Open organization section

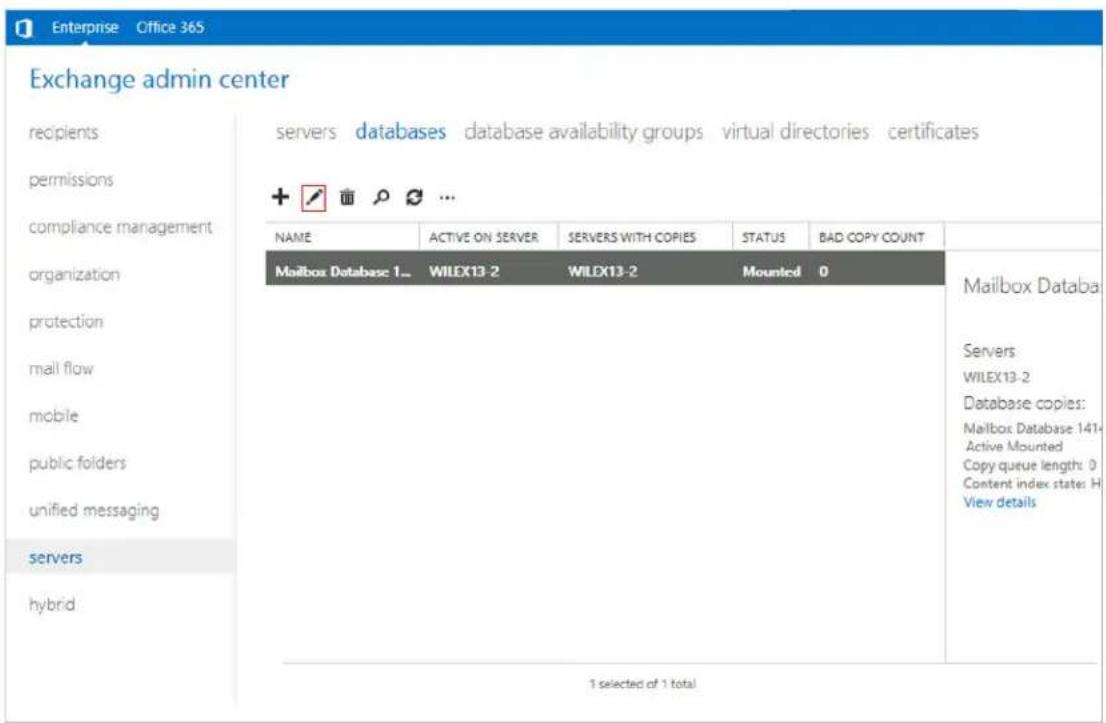[x=74, y=274]
